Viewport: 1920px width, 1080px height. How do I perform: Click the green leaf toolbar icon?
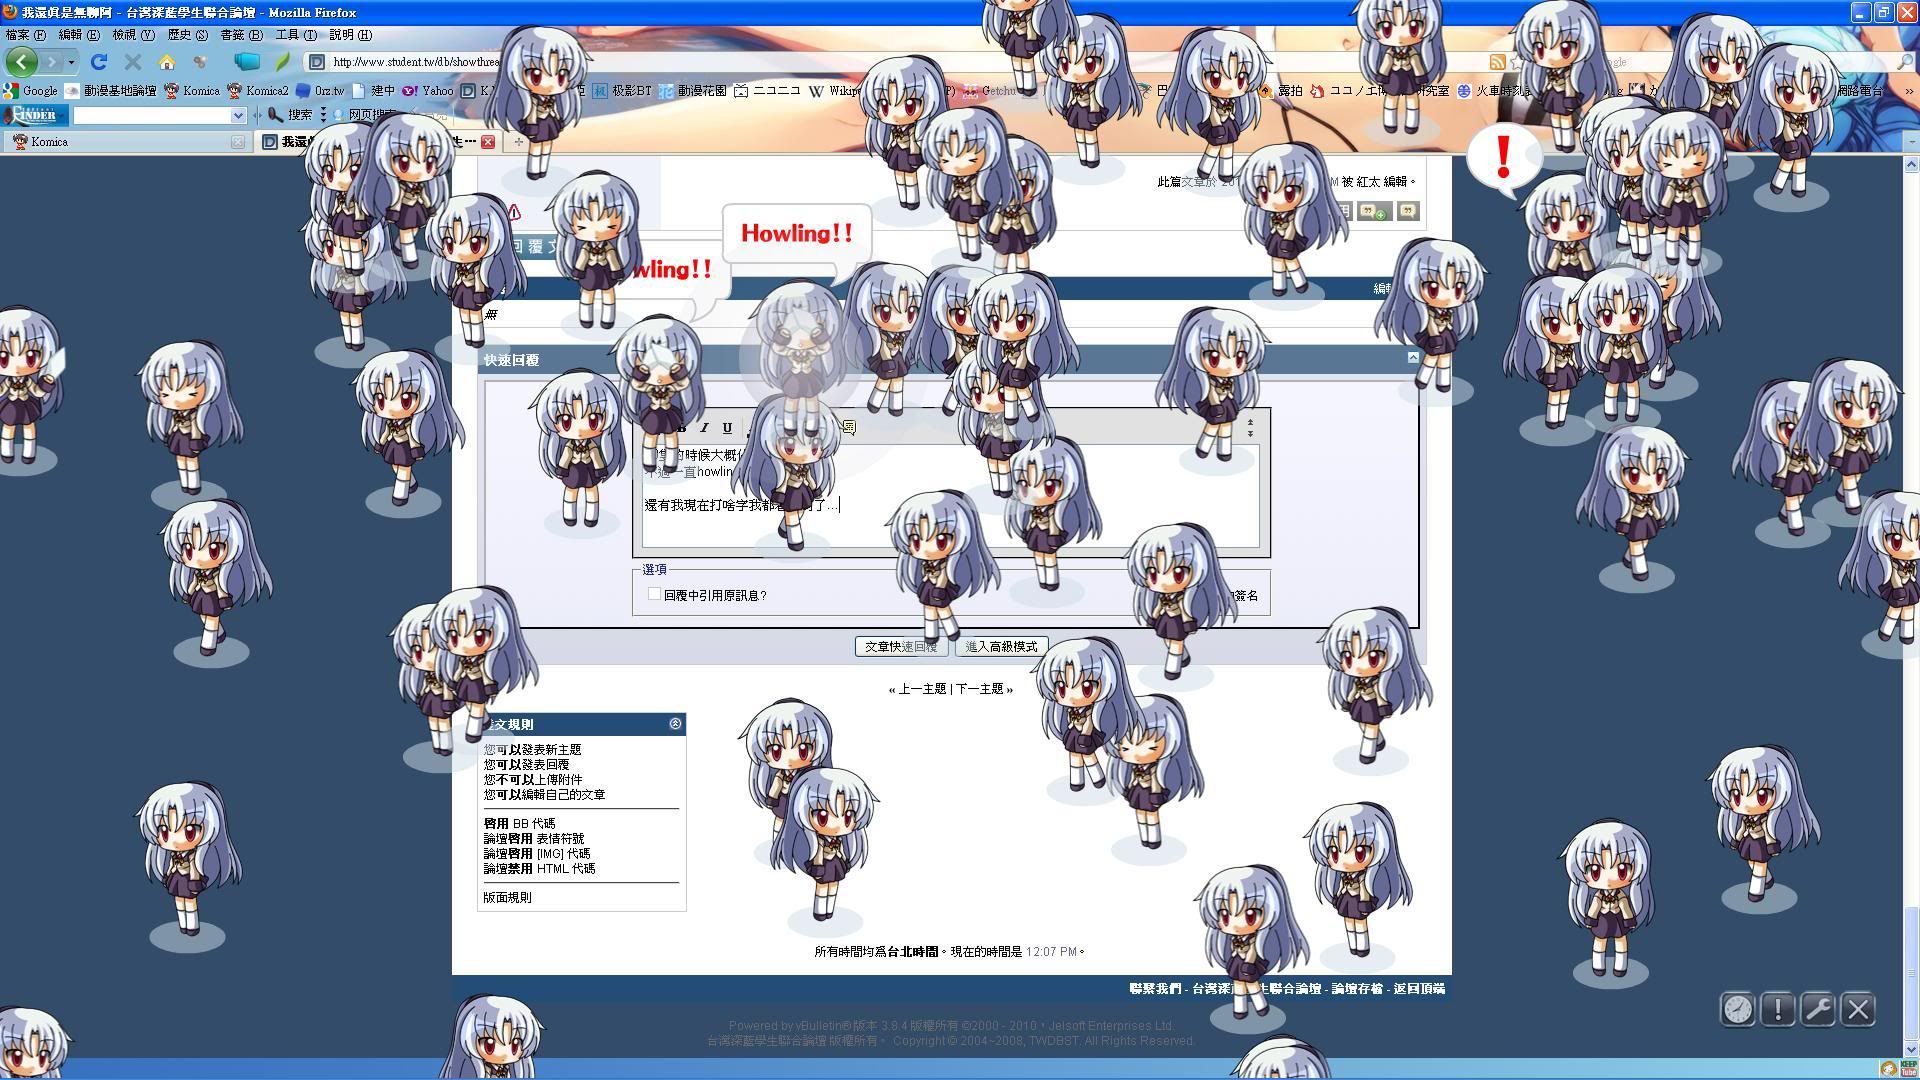283,62
